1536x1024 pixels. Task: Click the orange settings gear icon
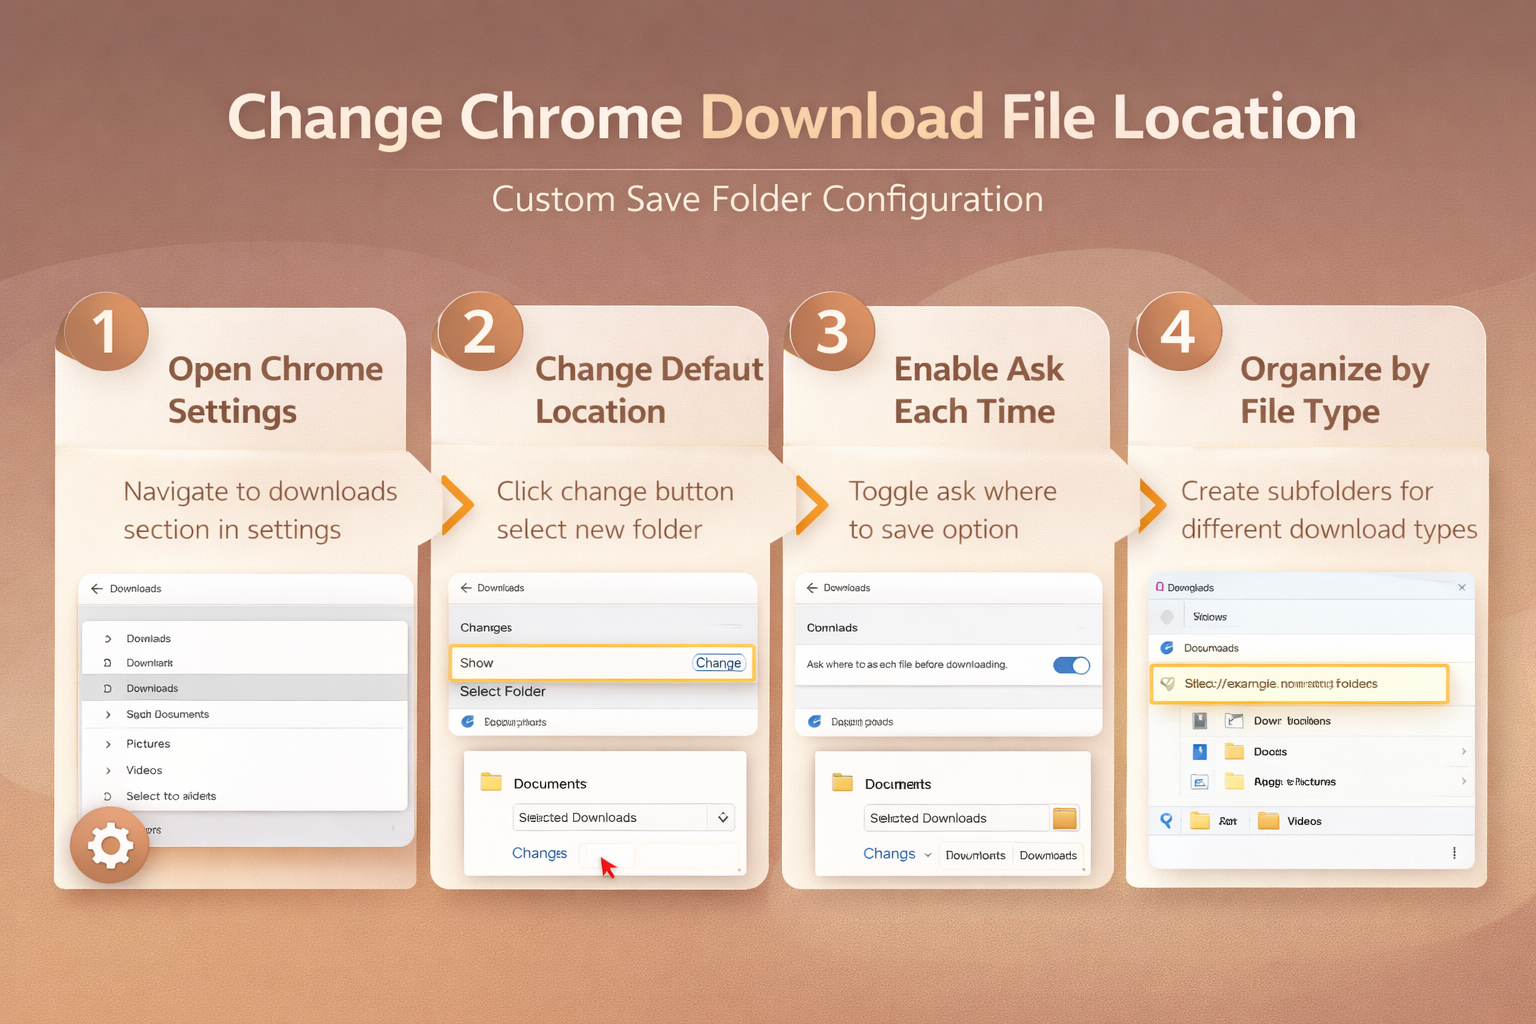pos(110,846)
